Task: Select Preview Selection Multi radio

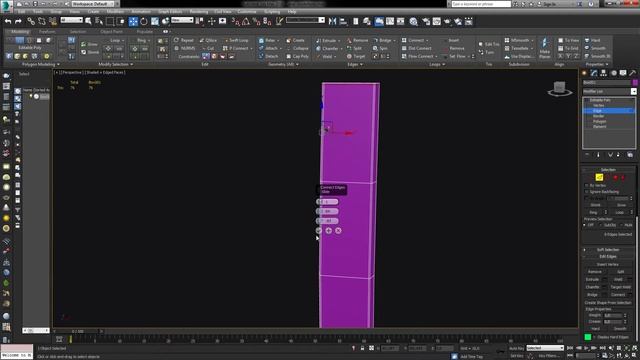Action: 621,225
